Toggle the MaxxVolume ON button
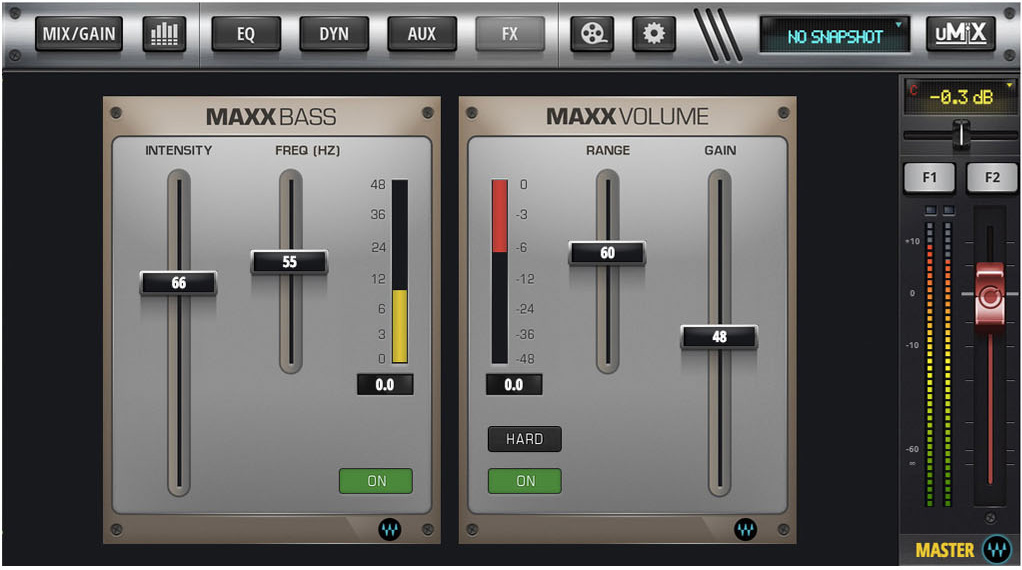 click(x=525, y=481)
